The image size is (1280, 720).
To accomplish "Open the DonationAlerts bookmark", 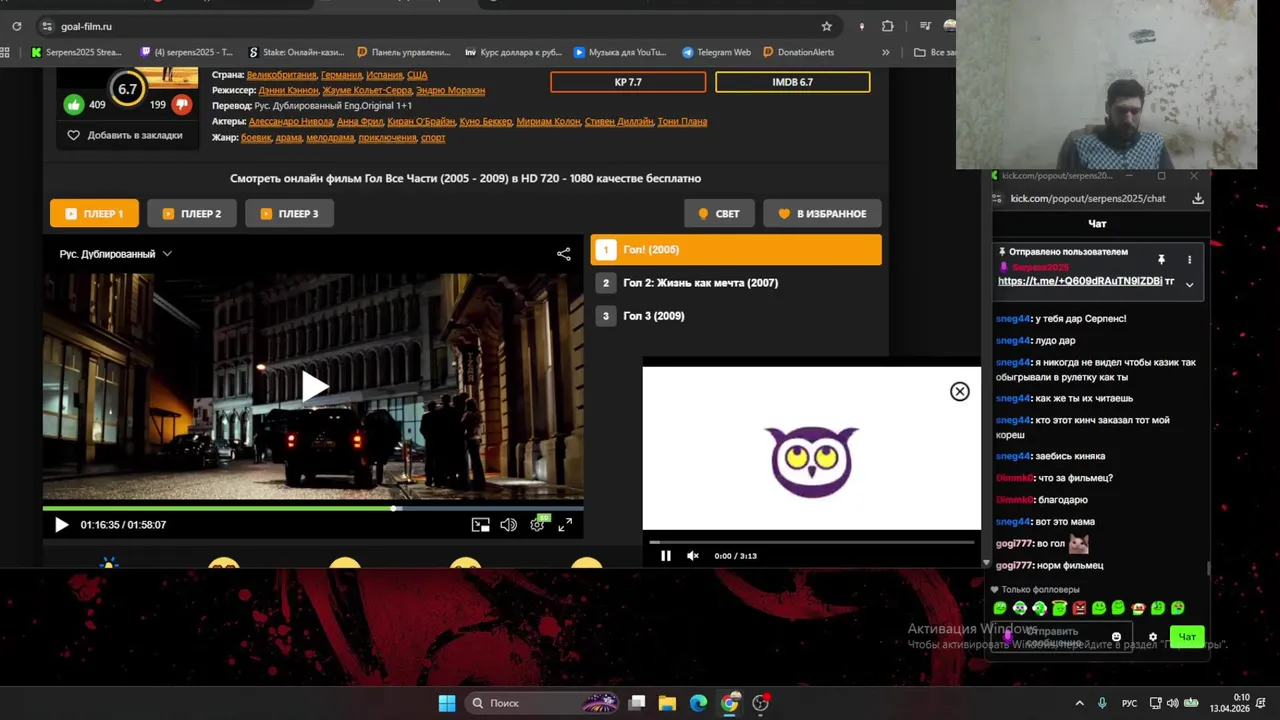I will click(798, 52).
